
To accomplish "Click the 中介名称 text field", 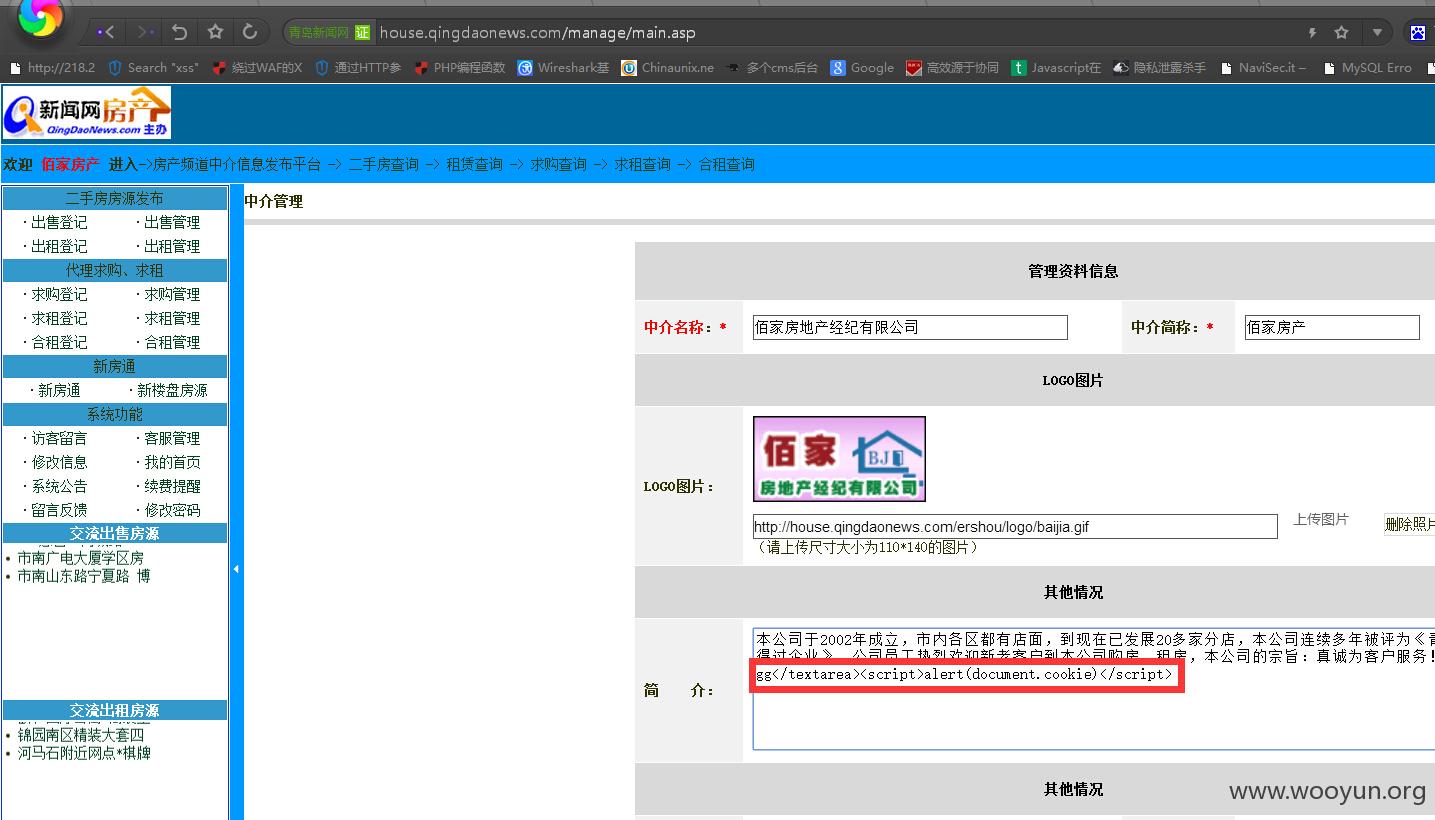I will point(910,327).
